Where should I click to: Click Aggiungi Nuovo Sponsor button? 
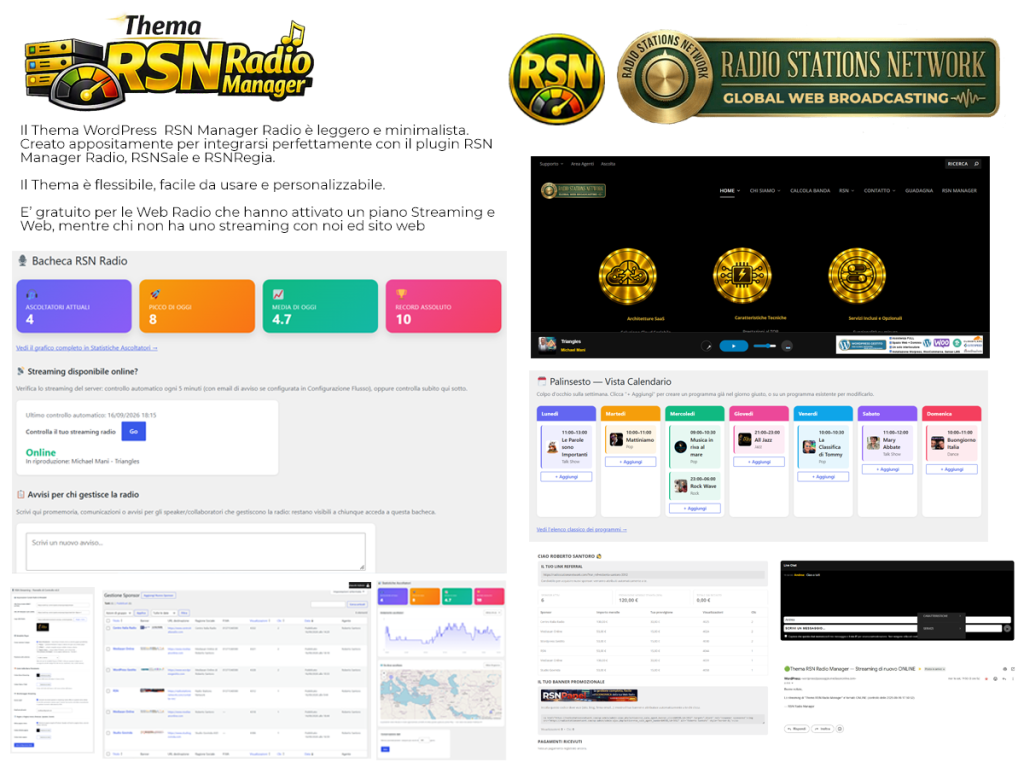click(x=159, y=596)
